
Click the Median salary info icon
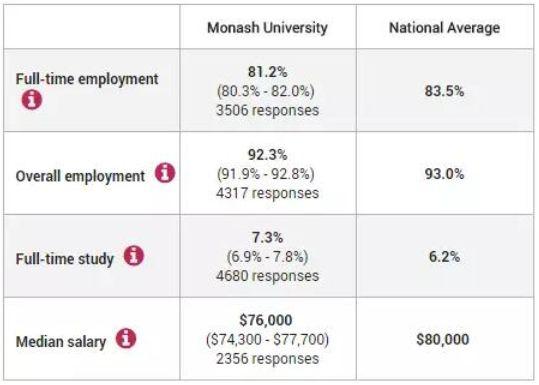tap(126, 339)
